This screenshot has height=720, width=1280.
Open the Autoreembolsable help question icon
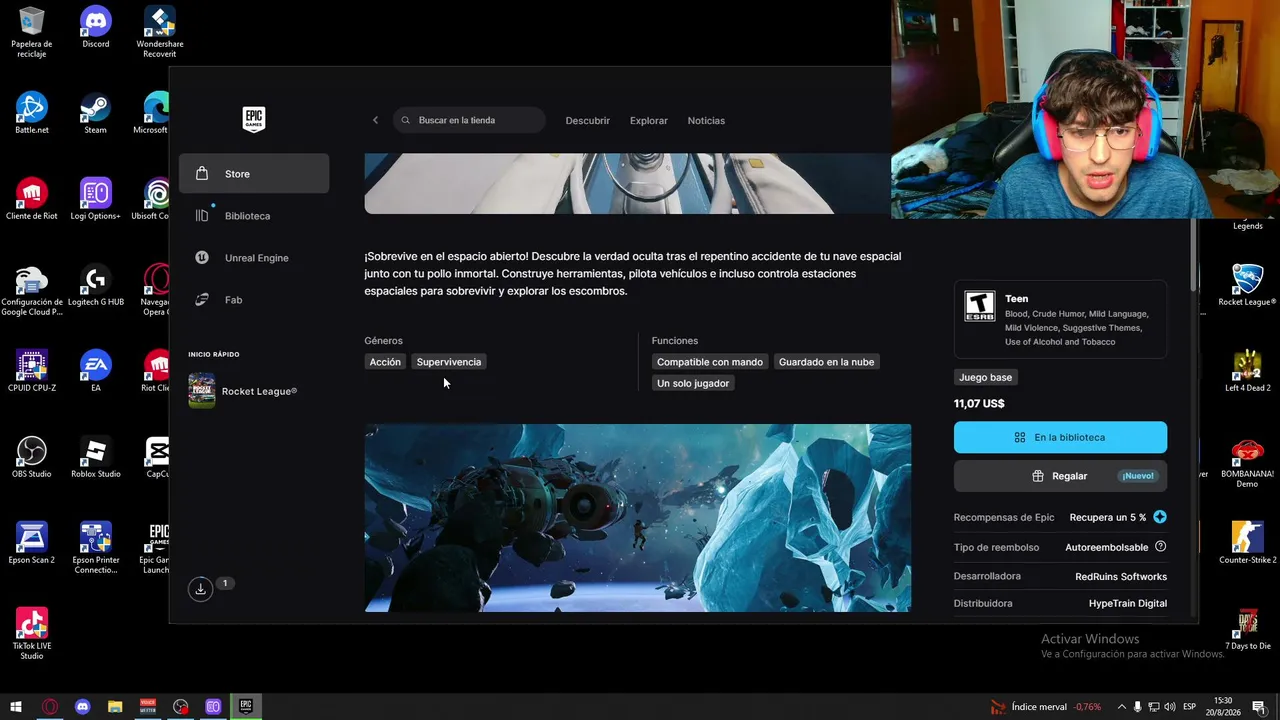pos(1161,547)
